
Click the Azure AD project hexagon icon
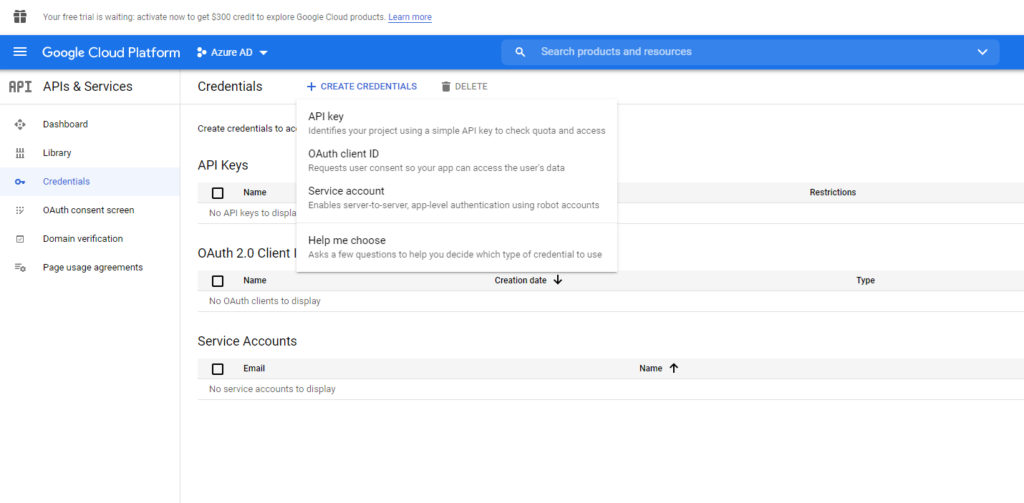click(x=202, y=52)
